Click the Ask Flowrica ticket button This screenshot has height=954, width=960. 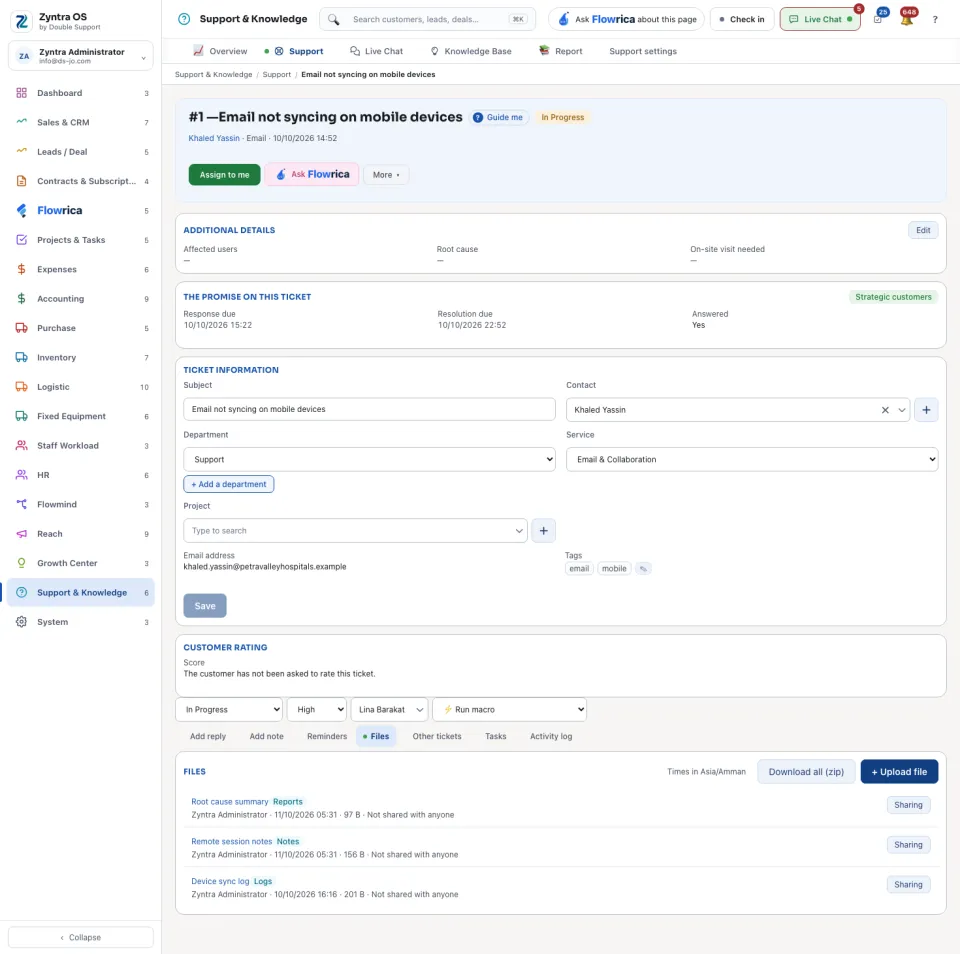(312, 175)
